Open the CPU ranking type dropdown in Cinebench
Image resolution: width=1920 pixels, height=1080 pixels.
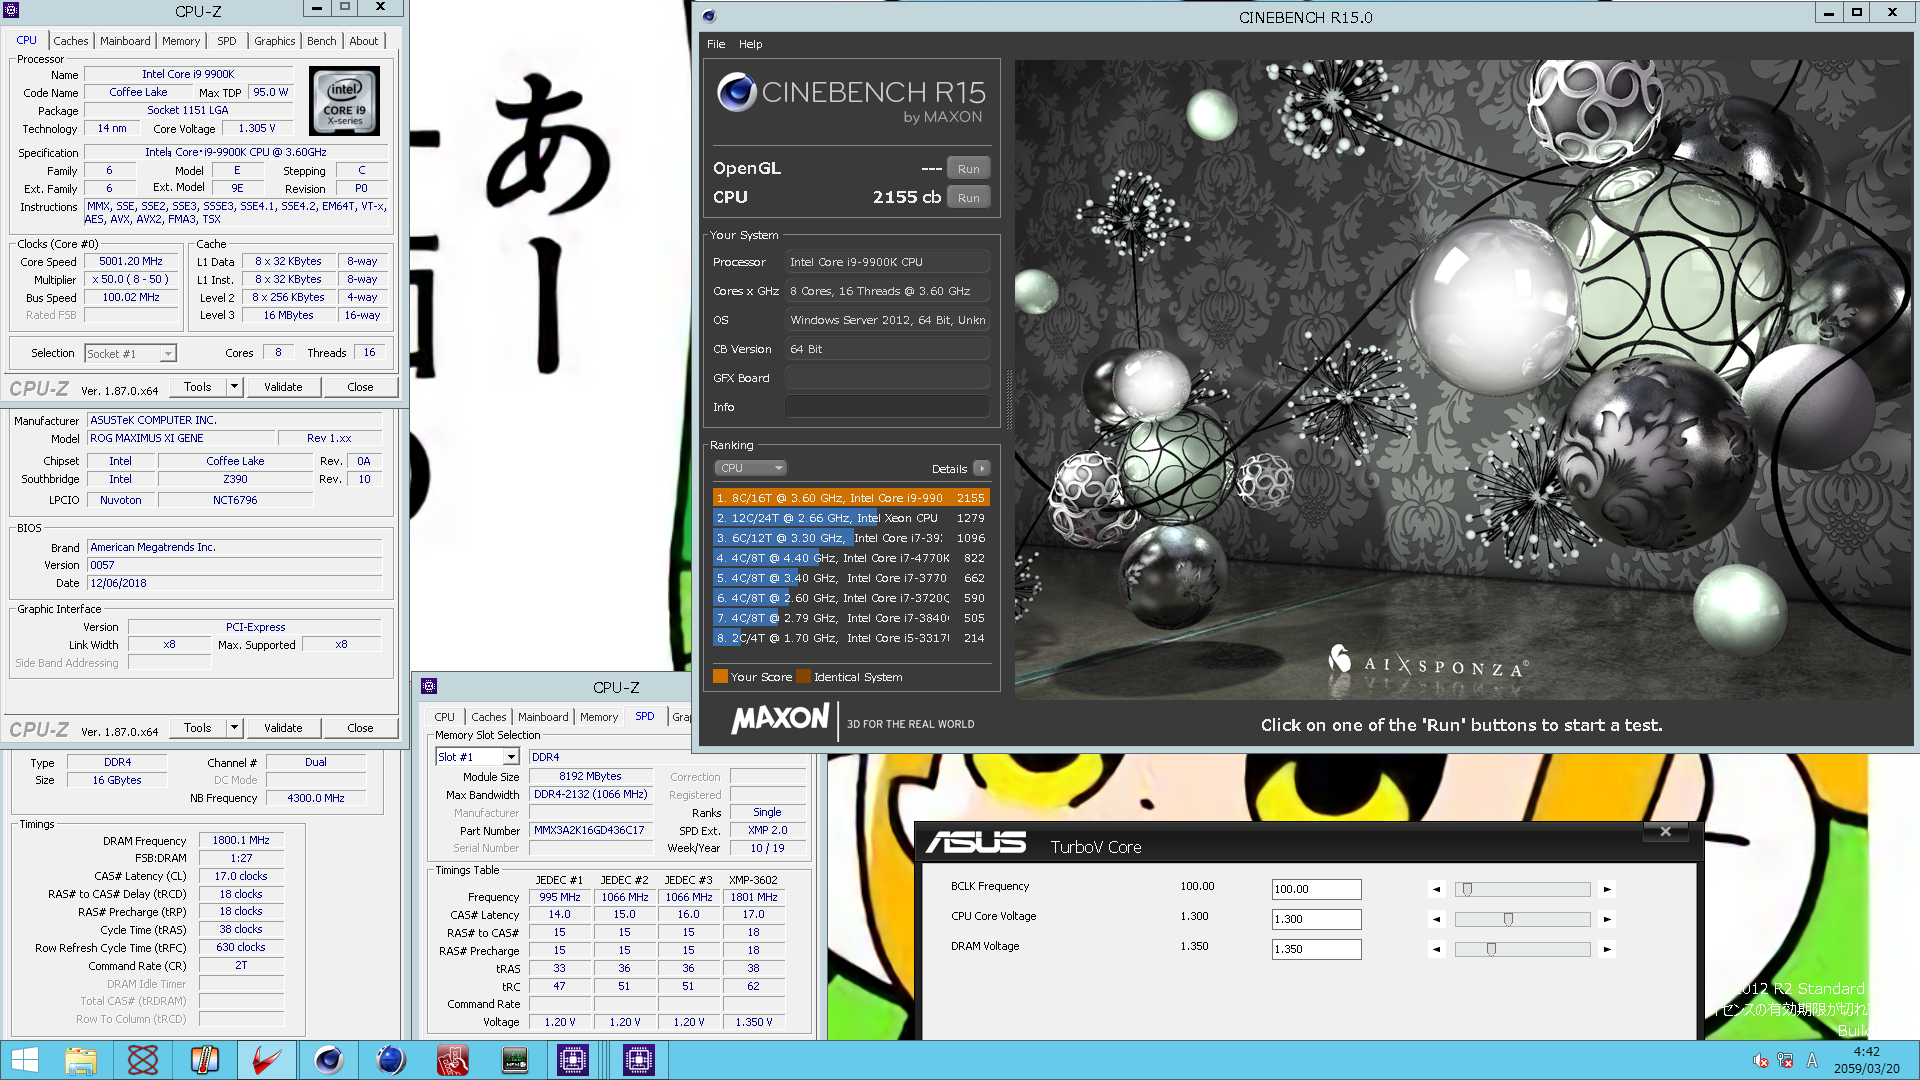pyautogui.click(x=750, y=468)
